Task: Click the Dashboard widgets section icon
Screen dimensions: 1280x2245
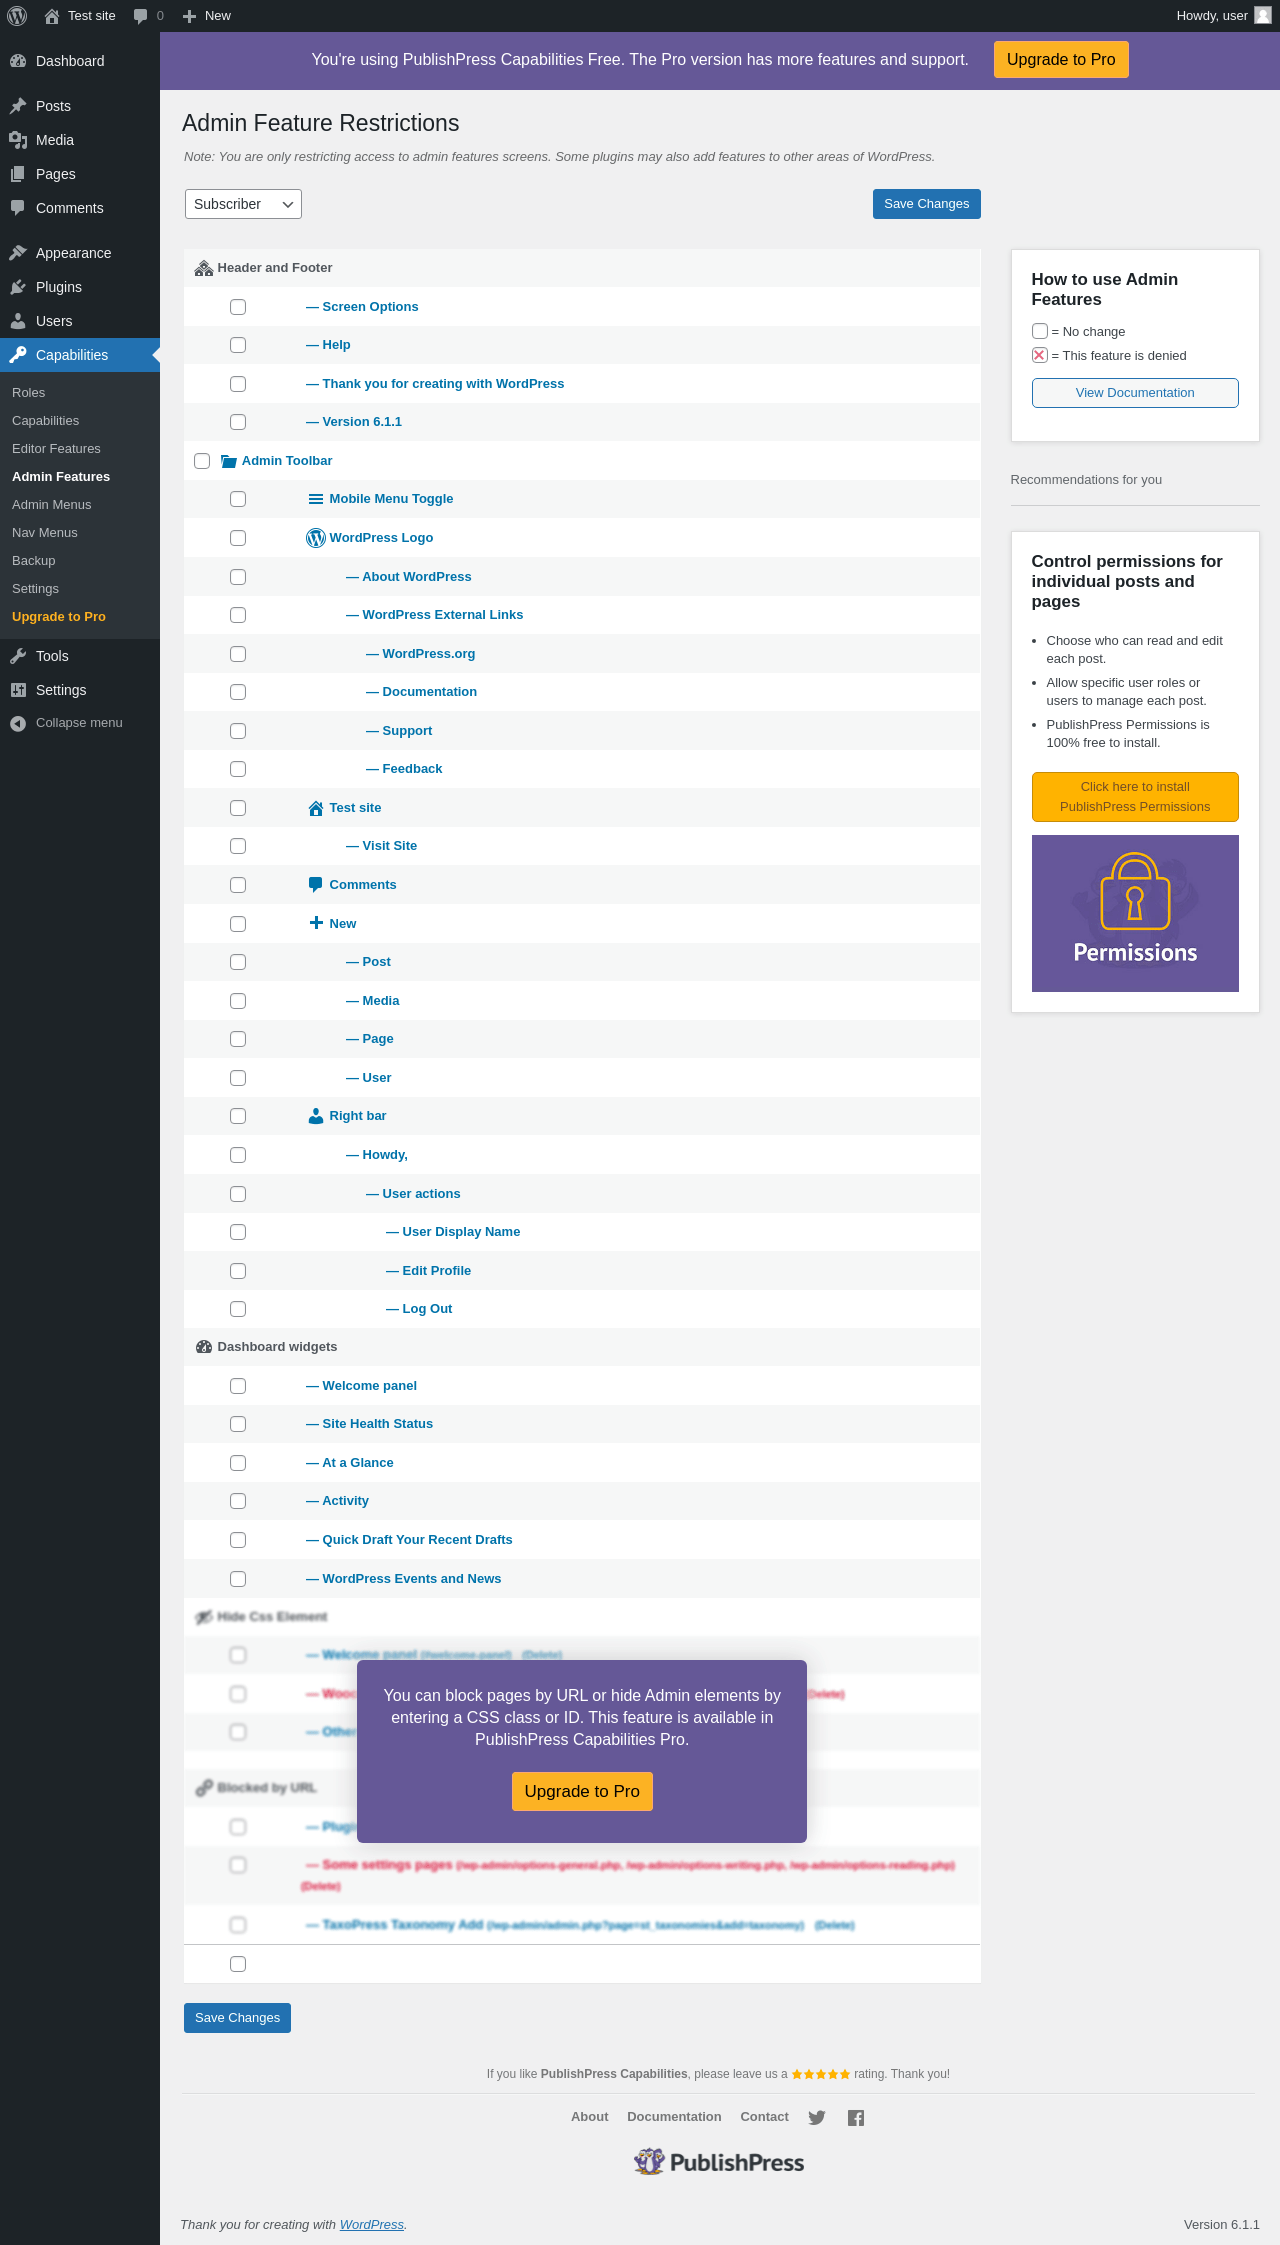Action: click(204, 1347)
